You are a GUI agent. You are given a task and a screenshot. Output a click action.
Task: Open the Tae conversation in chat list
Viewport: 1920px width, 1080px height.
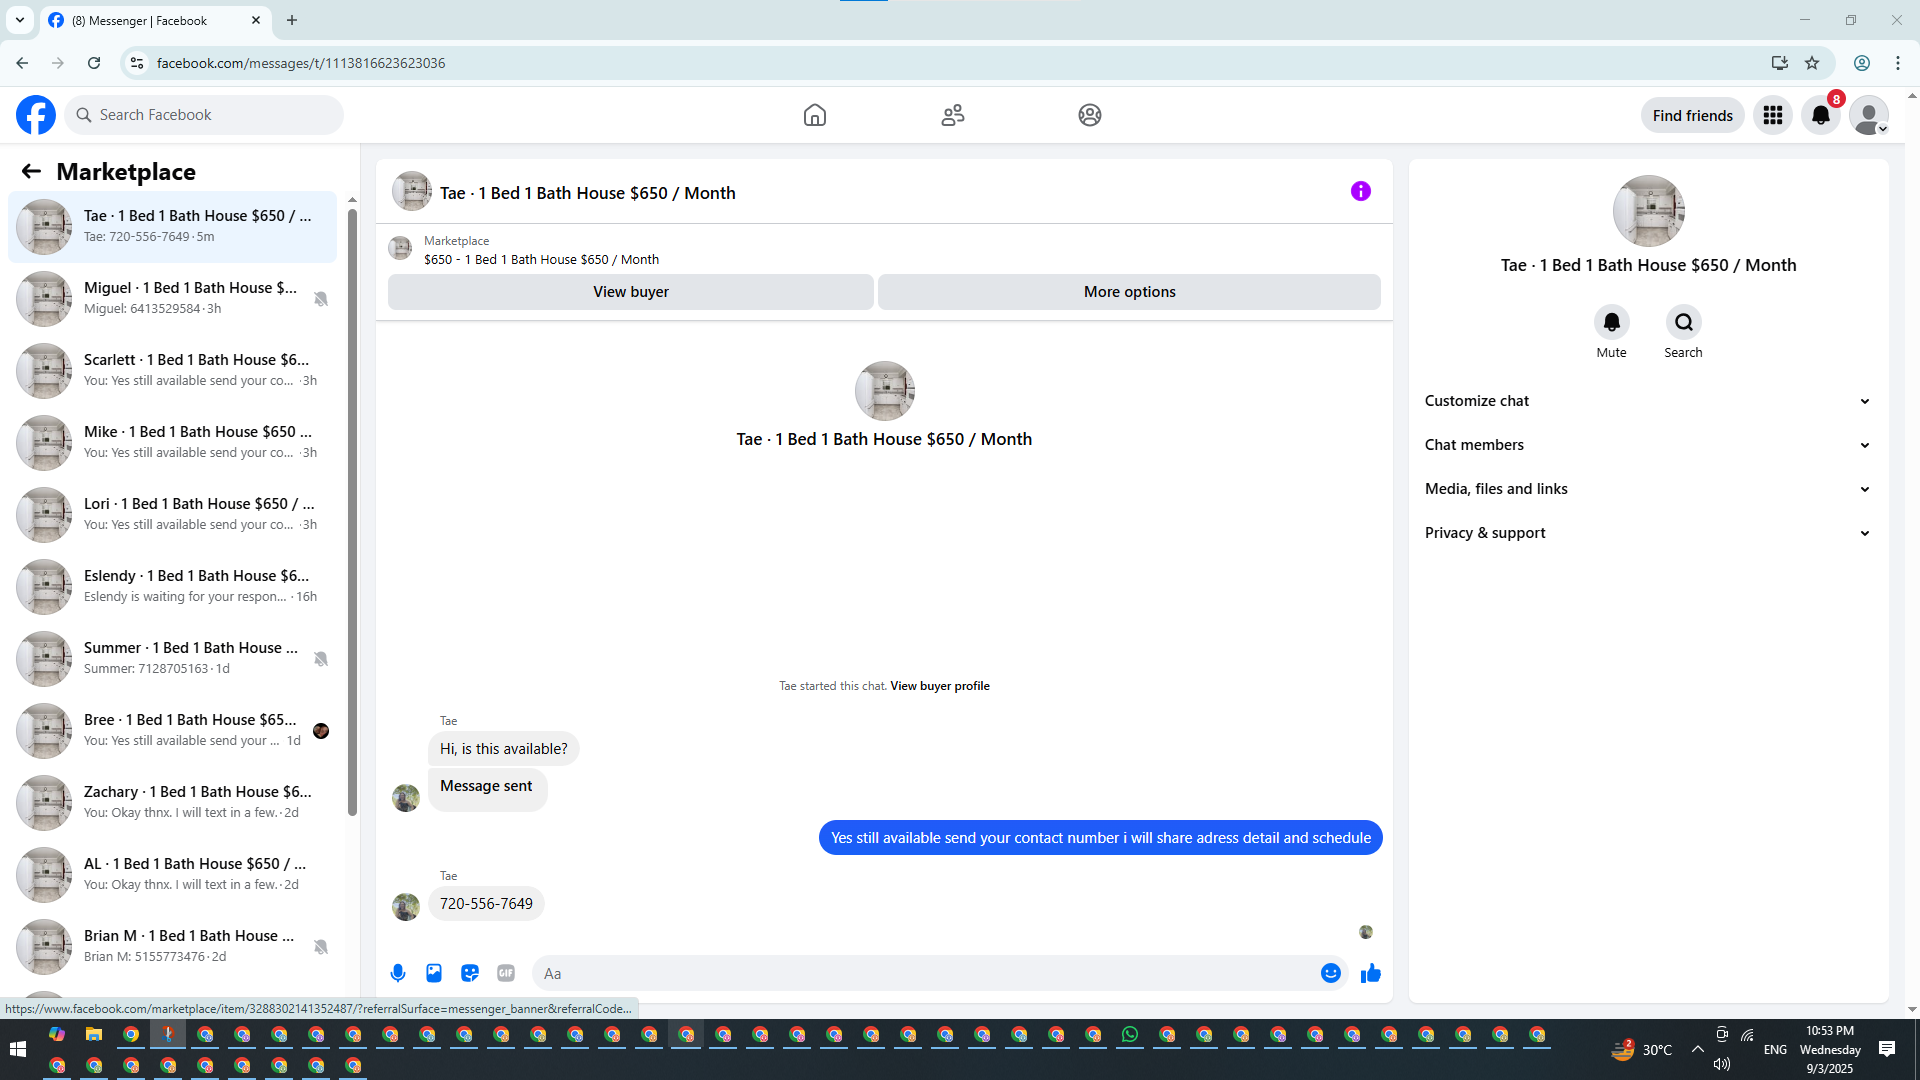pyautogui.click(x=172, y=227)
